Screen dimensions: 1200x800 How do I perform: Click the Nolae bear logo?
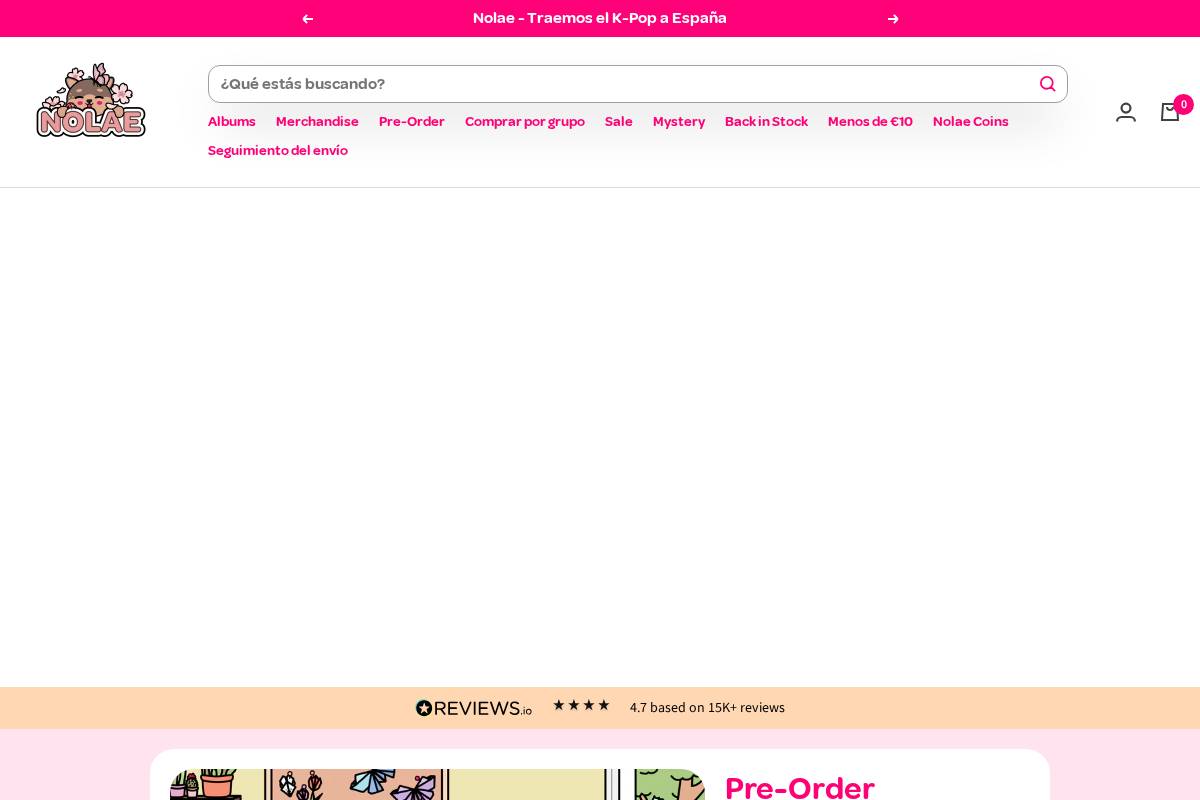(x=91, y=100)
